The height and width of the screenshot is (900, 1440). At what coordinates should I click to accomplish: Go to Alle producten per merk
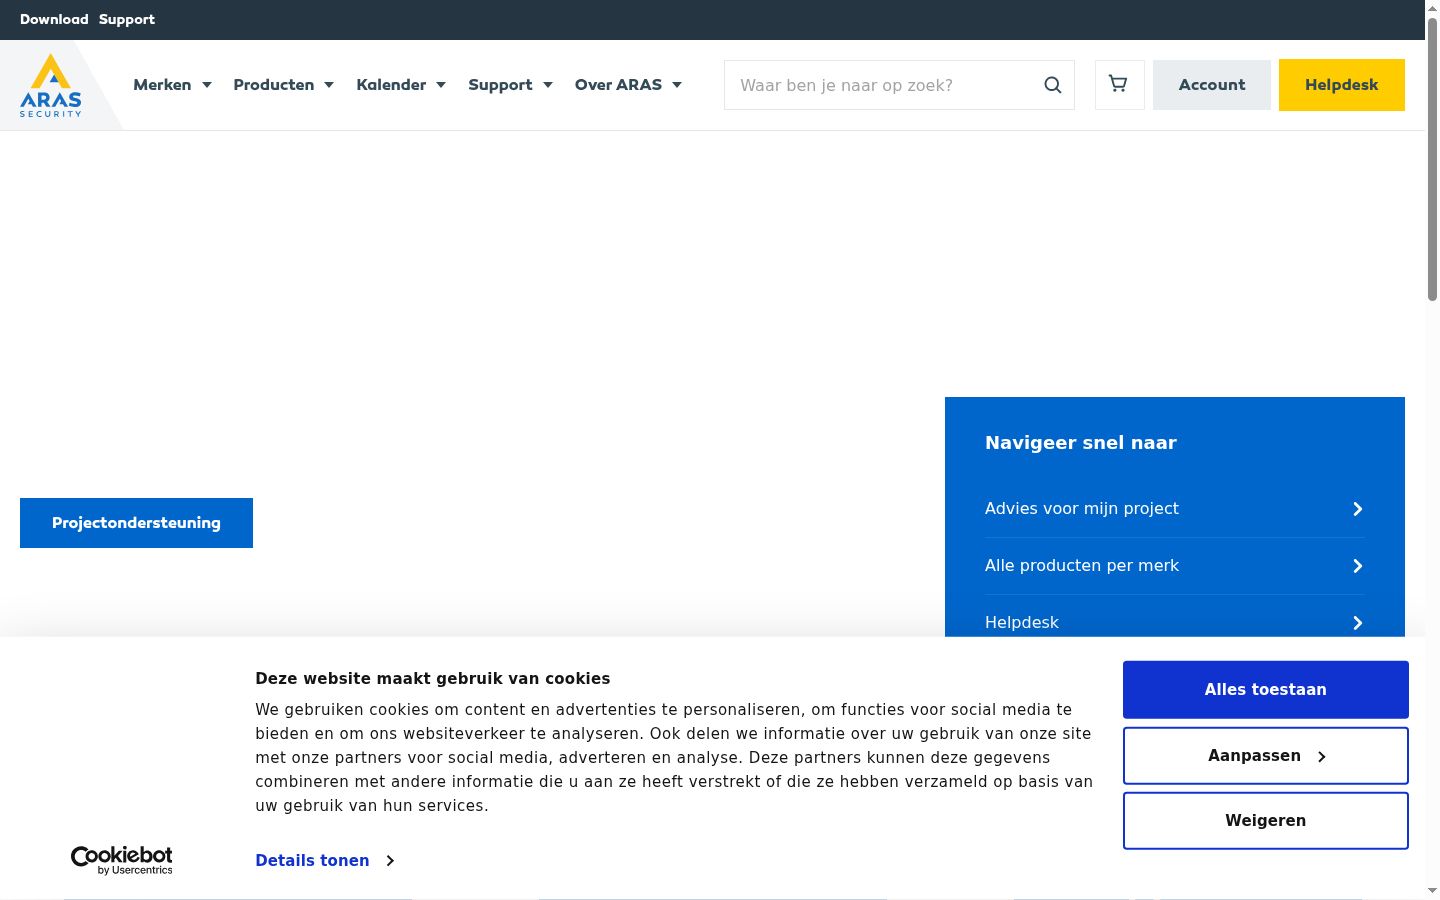coord(1175,566)
